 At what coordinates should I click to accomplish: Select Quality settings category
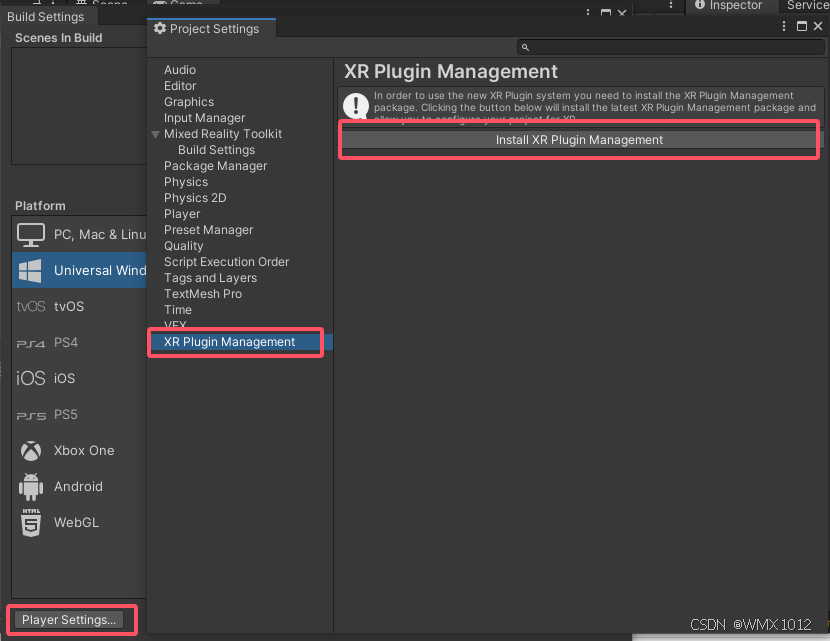[184, 246]
